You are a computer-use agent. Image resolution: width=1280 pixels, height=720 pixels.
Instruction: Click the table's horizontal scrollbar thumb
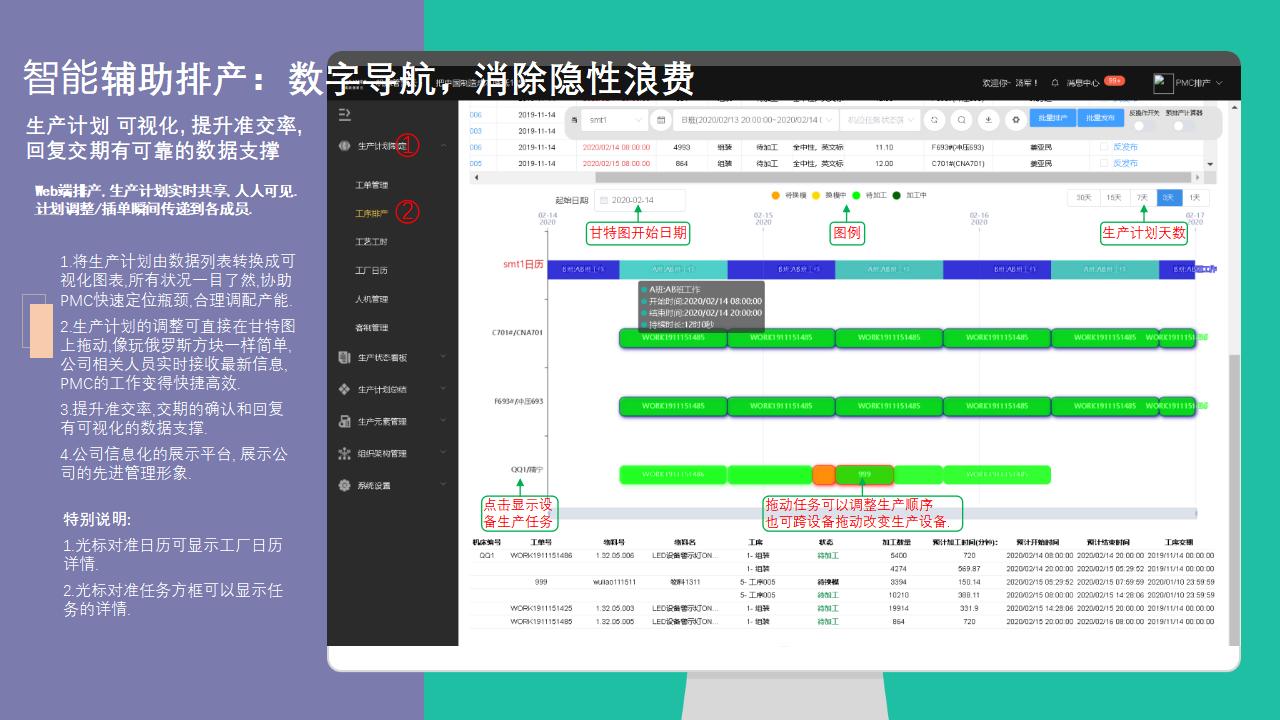895,177
